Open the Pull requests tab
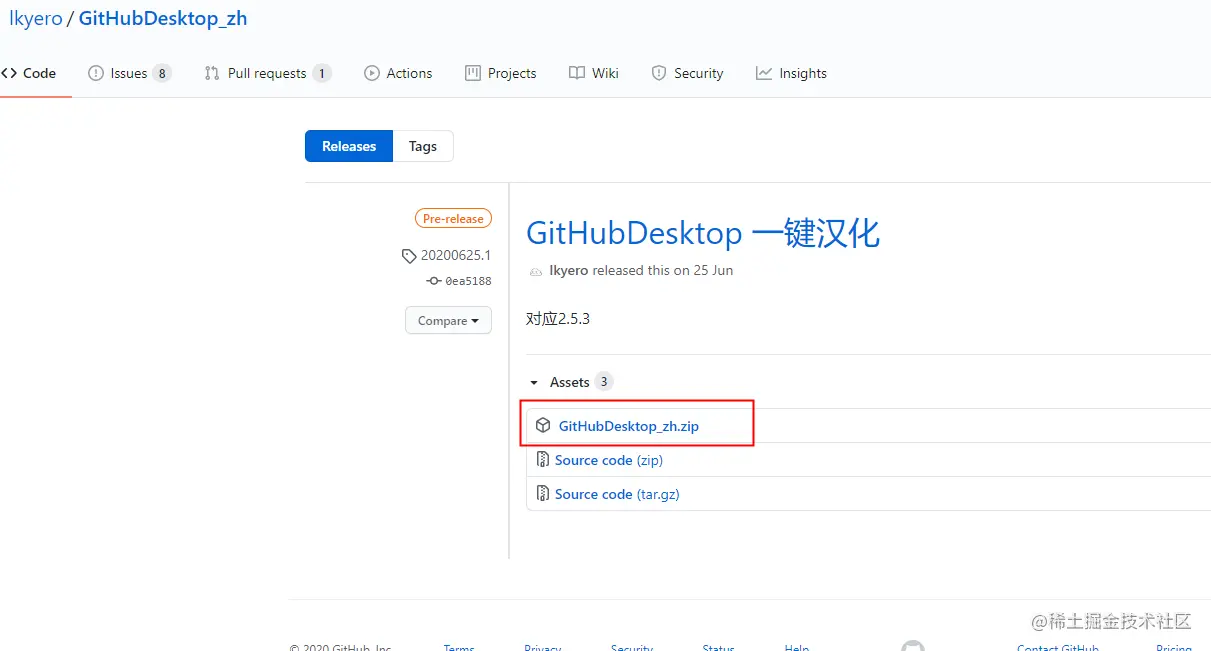 tap(267, 73)
